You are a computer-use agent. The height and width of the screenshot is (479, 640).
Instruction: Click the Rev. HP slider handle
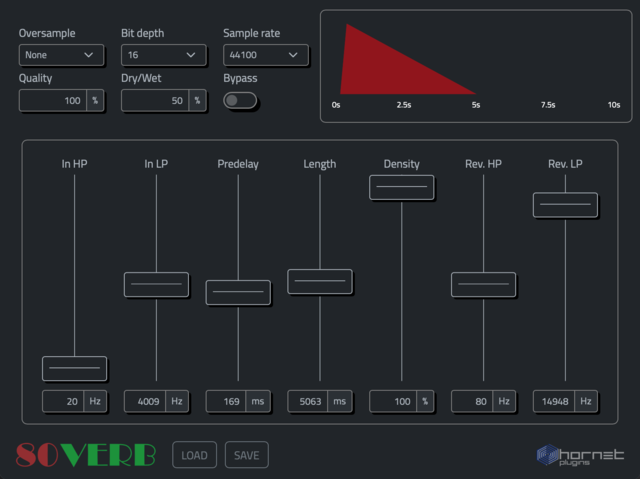pos(484,284)
